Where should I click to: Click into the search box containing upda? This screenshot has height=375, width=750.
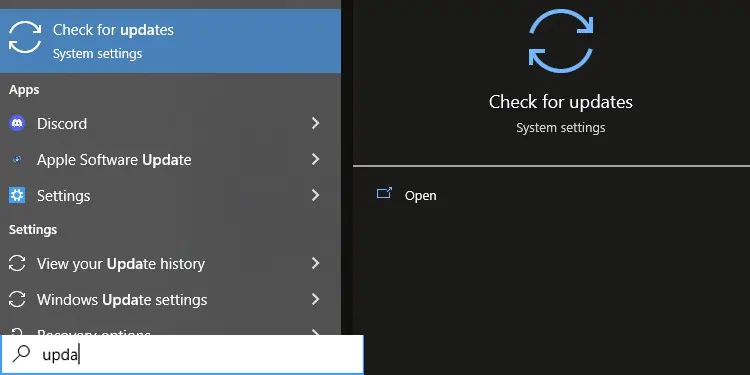(182, 354)
